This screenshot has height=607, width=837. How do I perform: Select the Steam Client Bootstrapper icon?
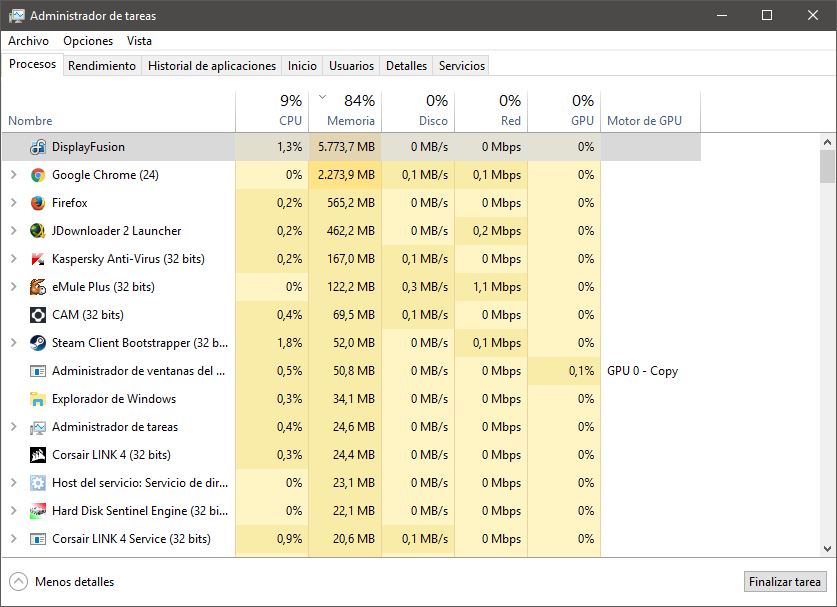pos(38,343)
